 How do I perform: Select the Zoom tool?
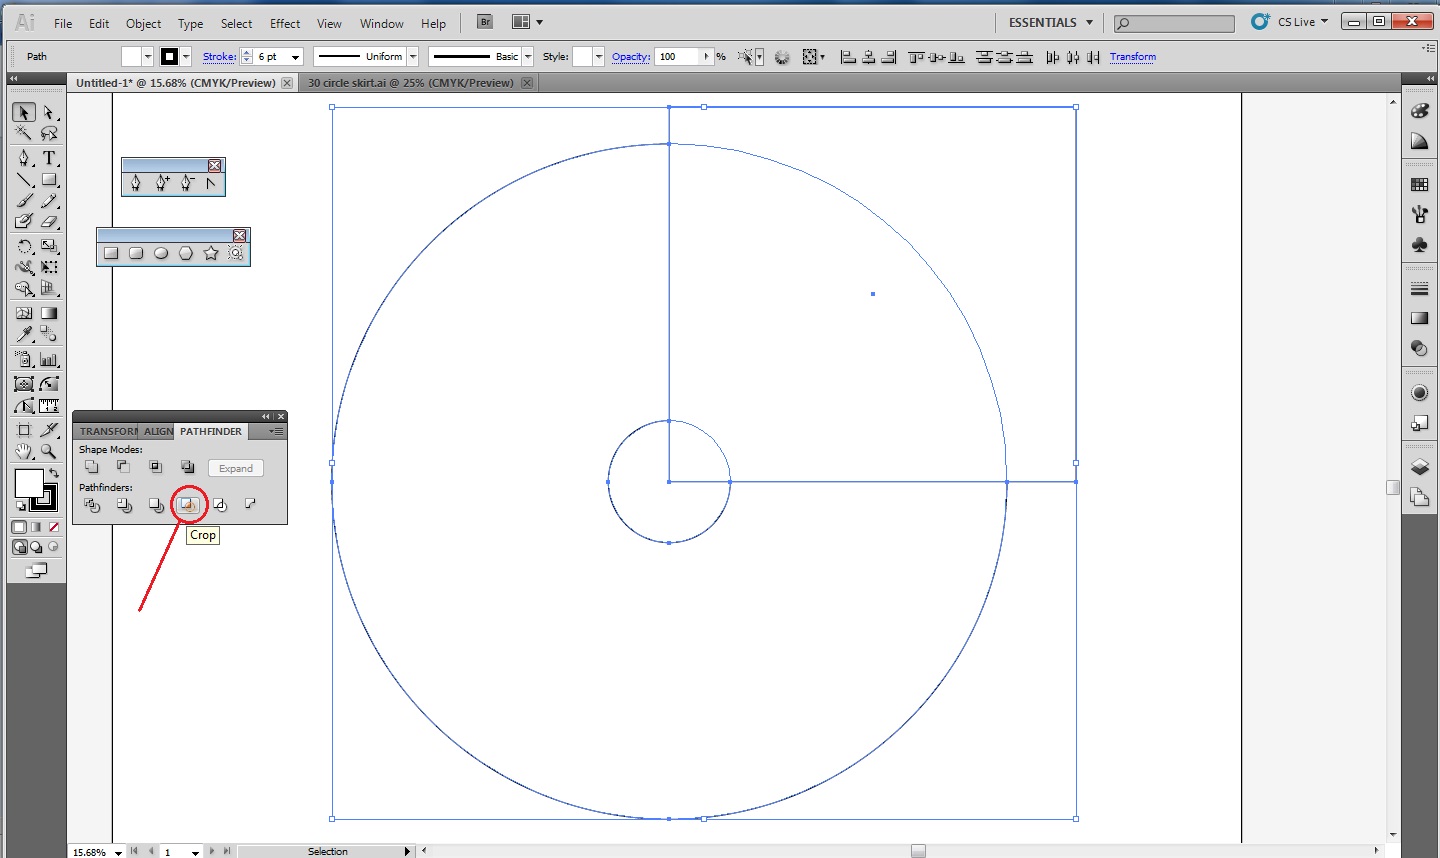[49, 451]
